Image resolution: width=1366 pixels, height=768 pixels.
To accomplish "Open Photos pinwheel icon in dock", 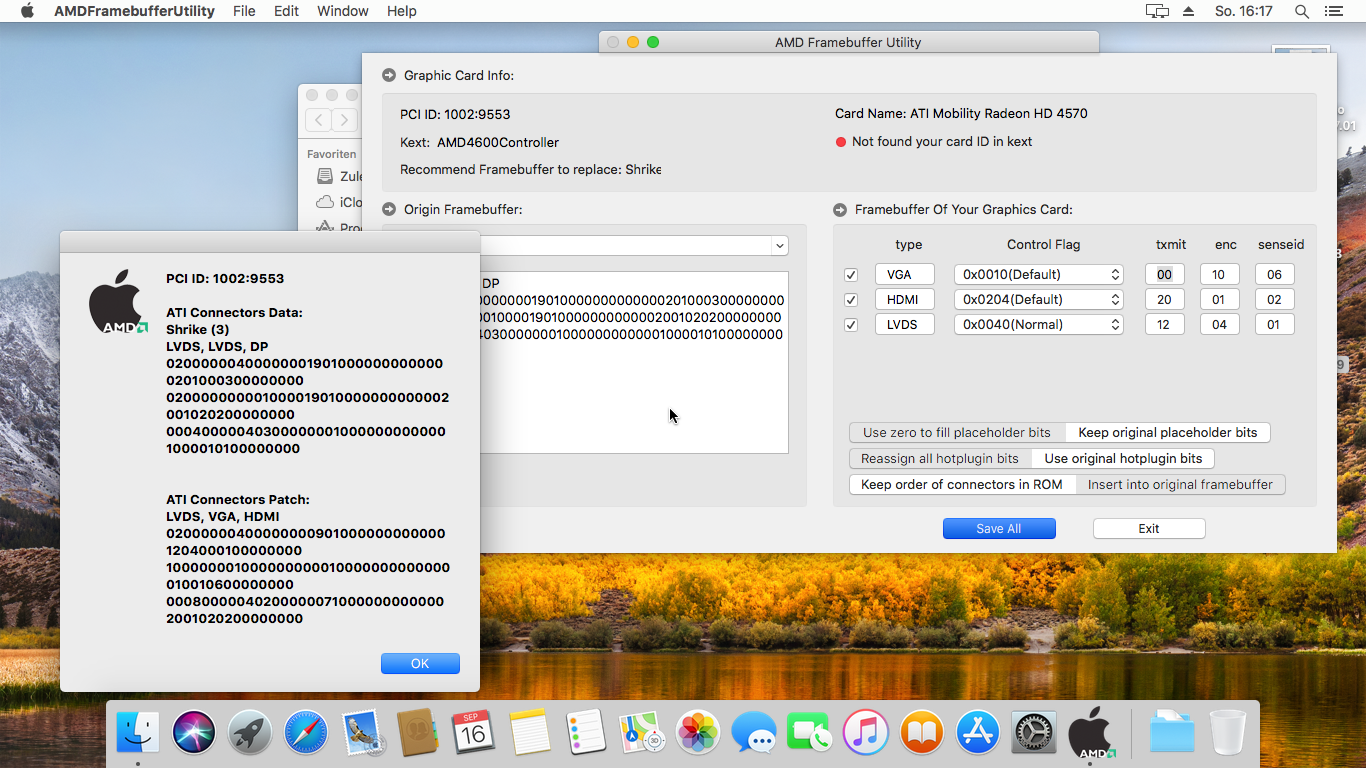I will pos(698,732).
